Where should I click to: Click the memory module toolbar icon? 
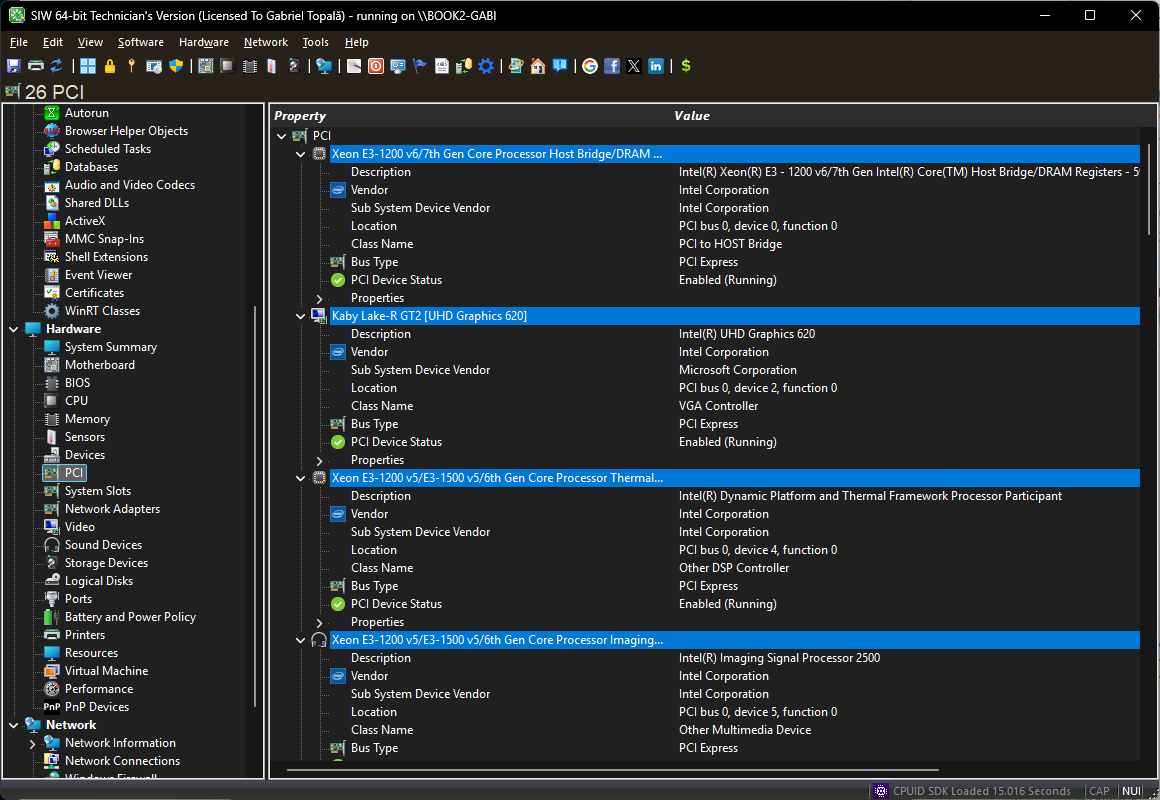point(250,66)
